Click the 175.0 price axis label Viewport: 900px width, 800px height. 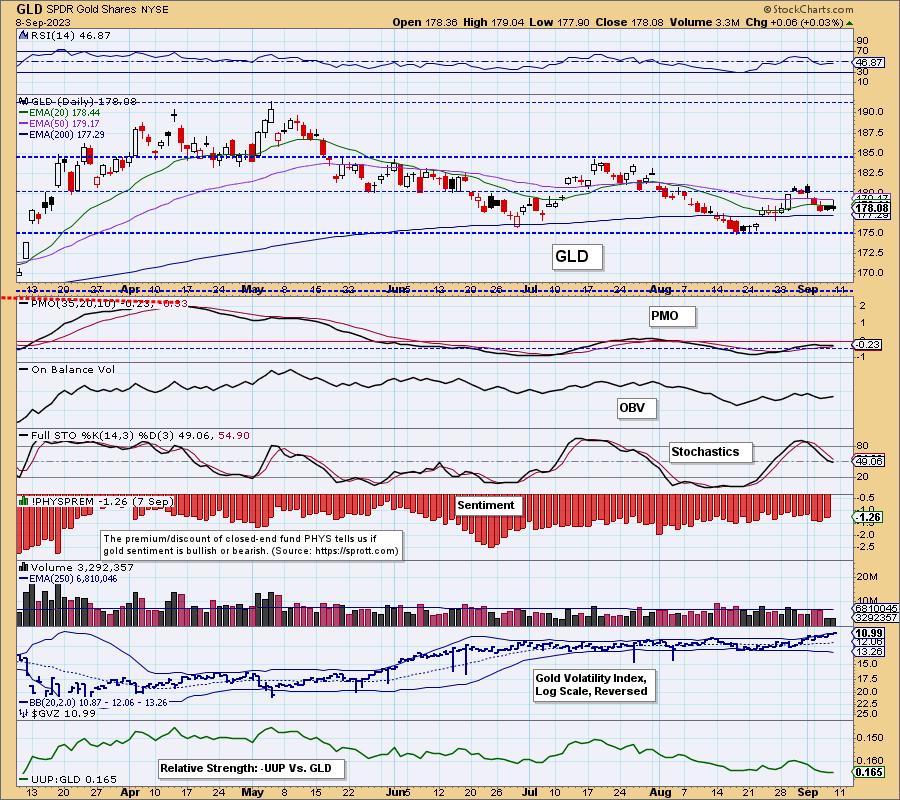click(871, 233)
